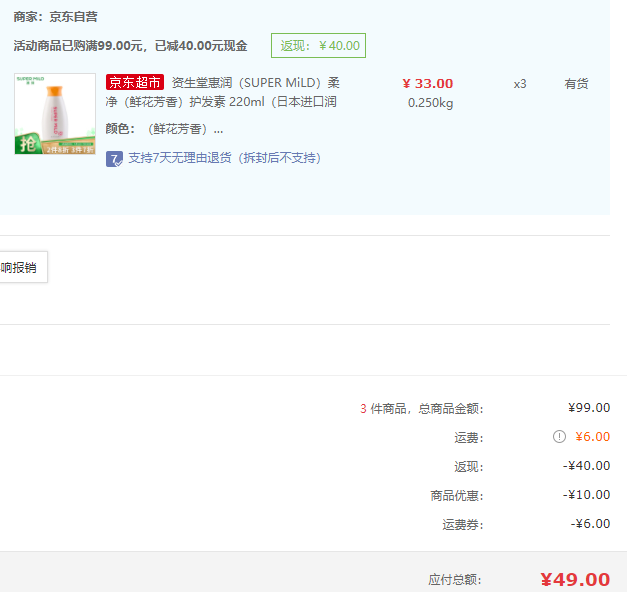Select the 0.250kg weight value
This screenshot has width=627, height=592.
(x=430, y=103)
